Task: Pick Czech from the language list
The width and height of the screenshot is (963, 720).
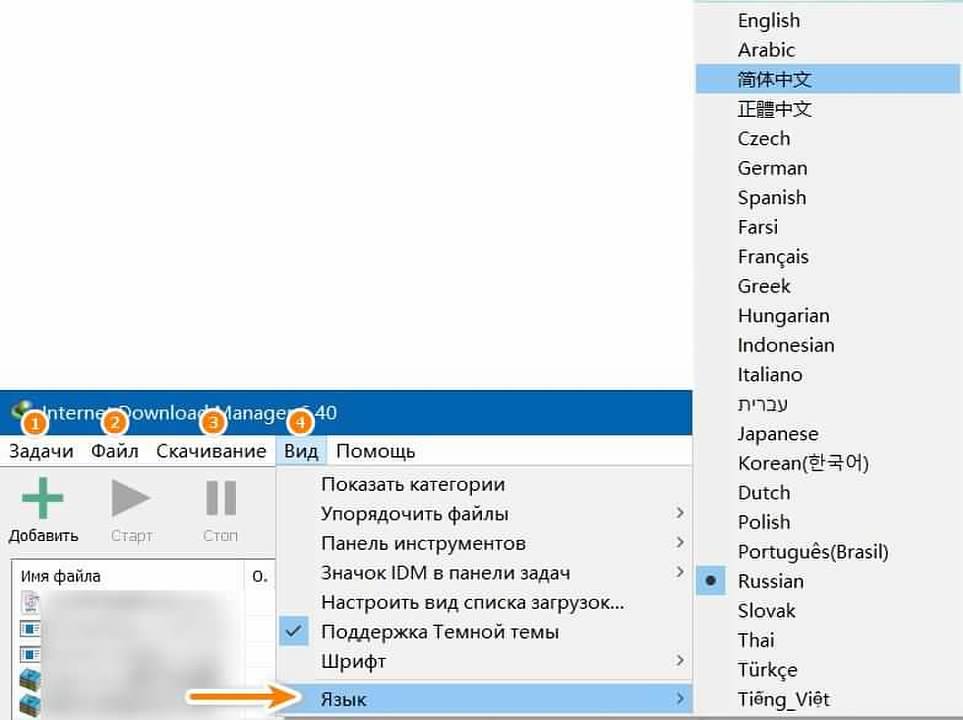Action: 828,138
